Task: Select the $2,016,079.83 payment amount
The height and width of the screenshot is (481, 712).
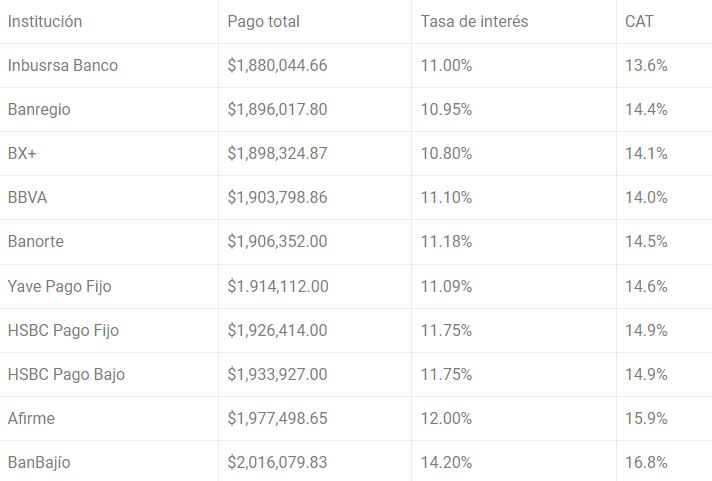Action: click(277, 462)
